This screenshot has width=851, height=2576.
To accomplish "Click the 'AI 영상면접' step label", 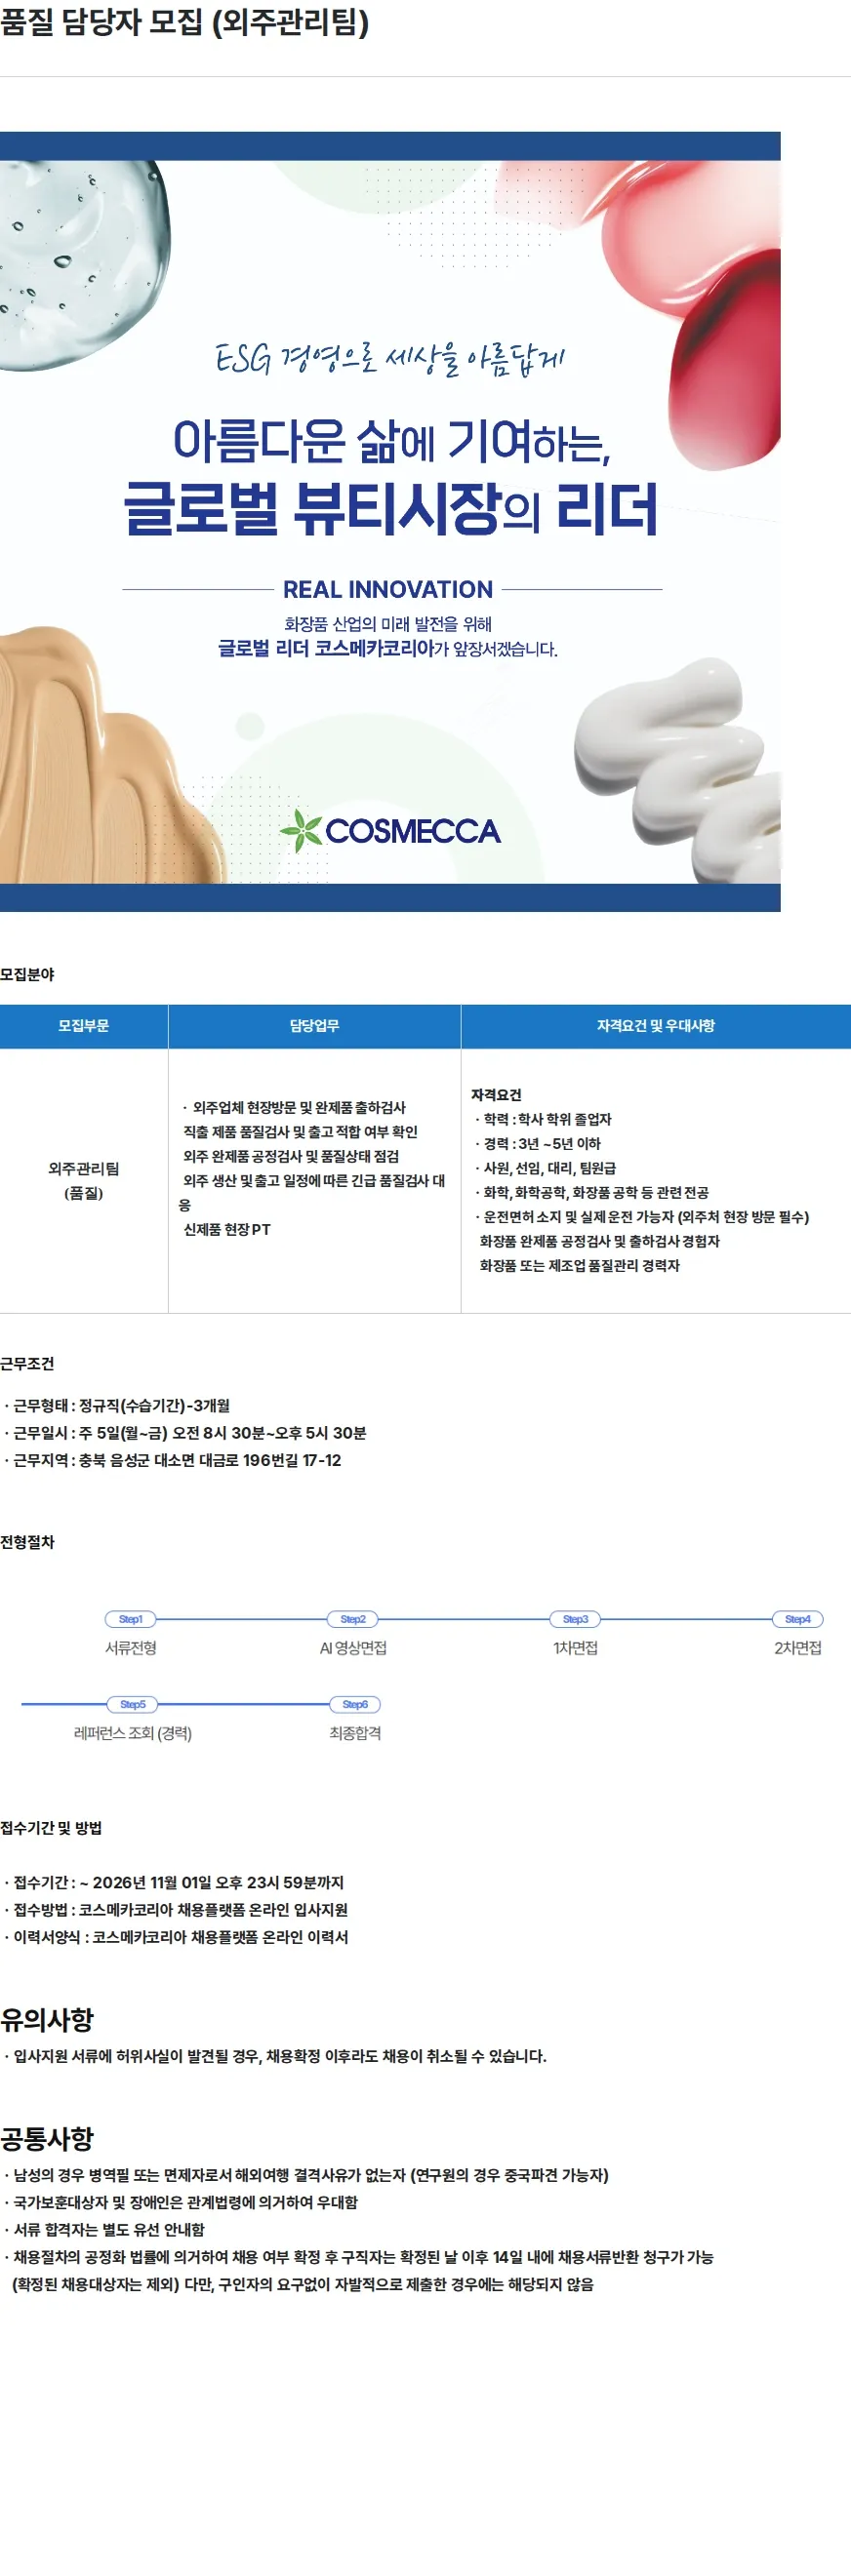I will 353,1648.
